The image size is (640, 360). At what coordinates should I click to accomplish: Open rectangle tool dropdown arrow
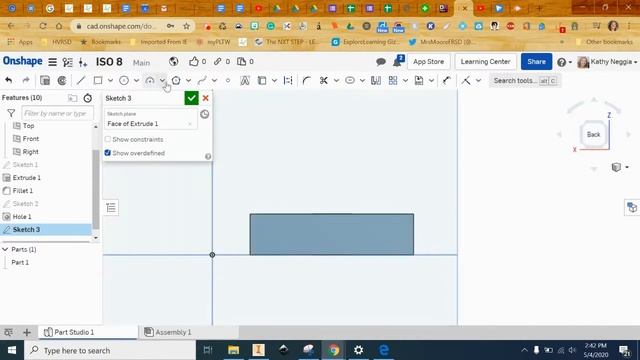[x=110, y=80]
